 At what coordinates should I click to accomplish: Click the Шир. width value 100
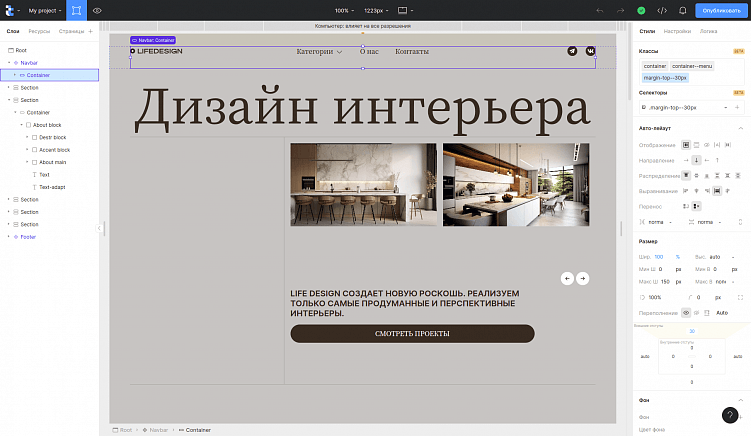pos(659,257)
